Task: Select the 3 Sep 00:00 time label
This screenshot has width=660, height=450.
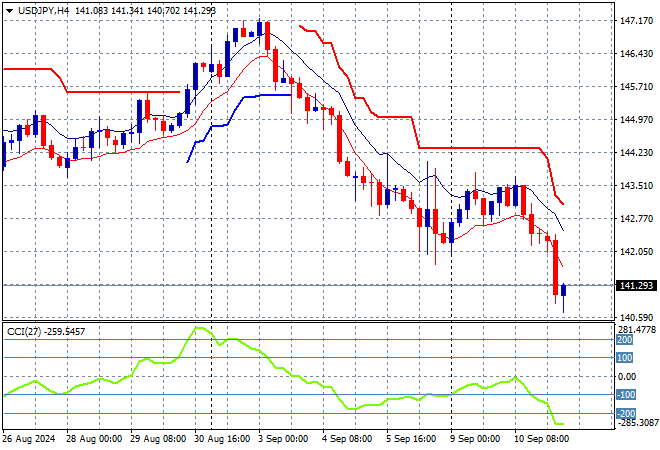Action: tap(284, 439)
